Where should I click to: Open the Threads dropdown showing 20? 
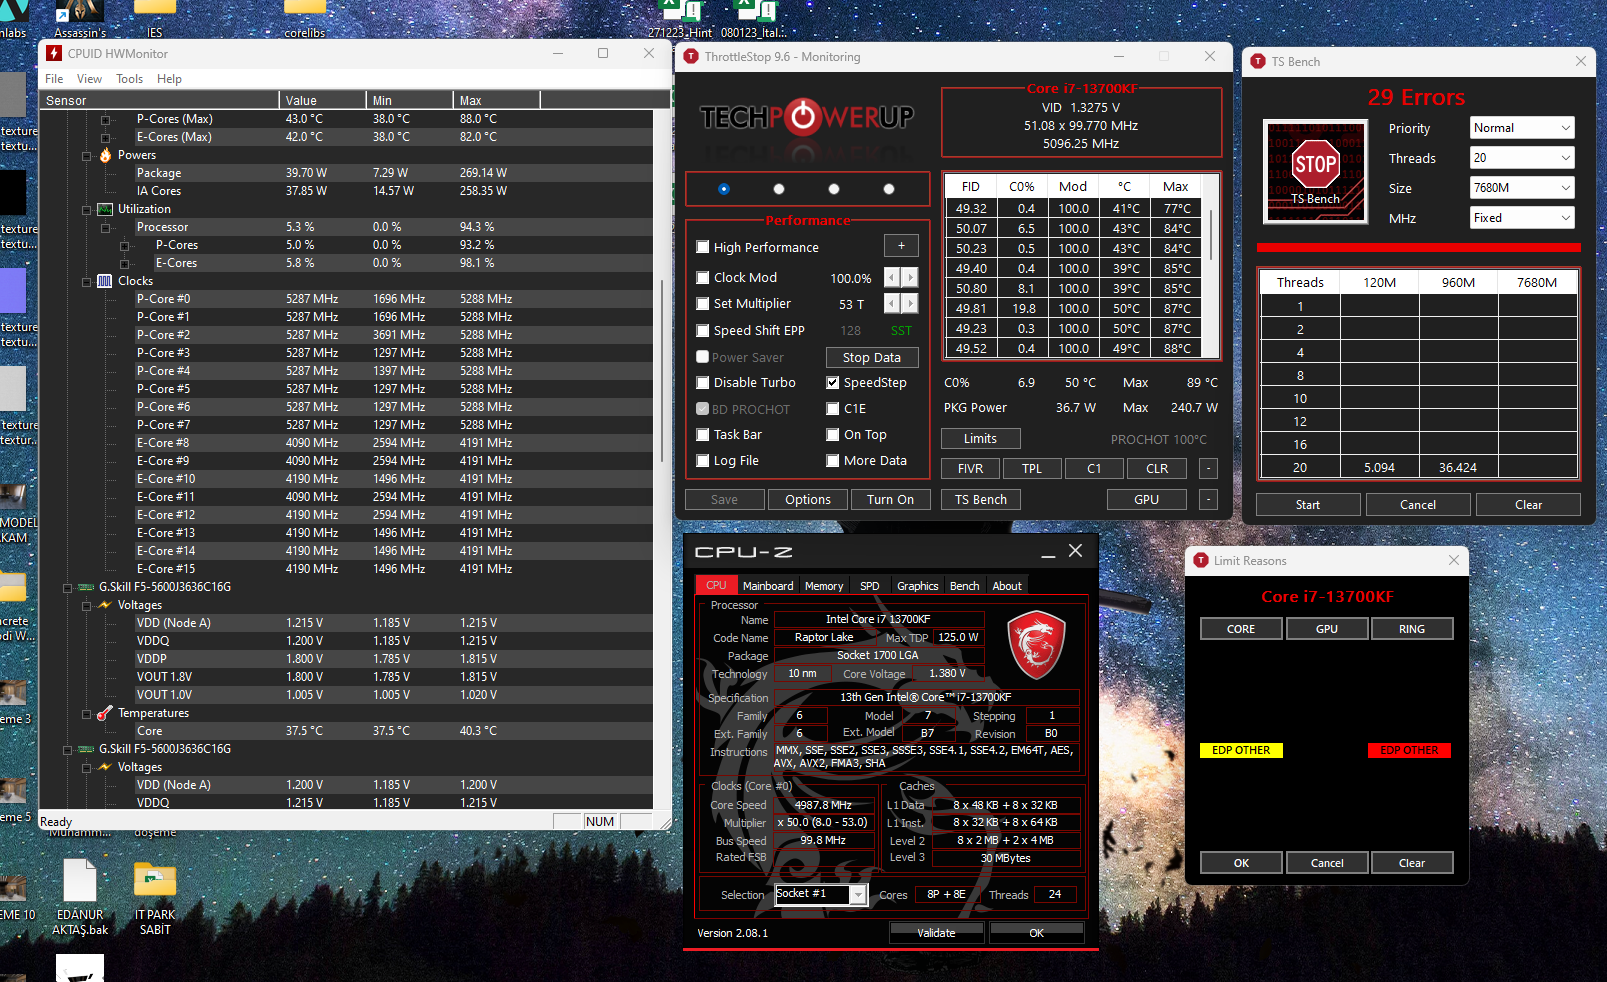tap(1522, 158)
